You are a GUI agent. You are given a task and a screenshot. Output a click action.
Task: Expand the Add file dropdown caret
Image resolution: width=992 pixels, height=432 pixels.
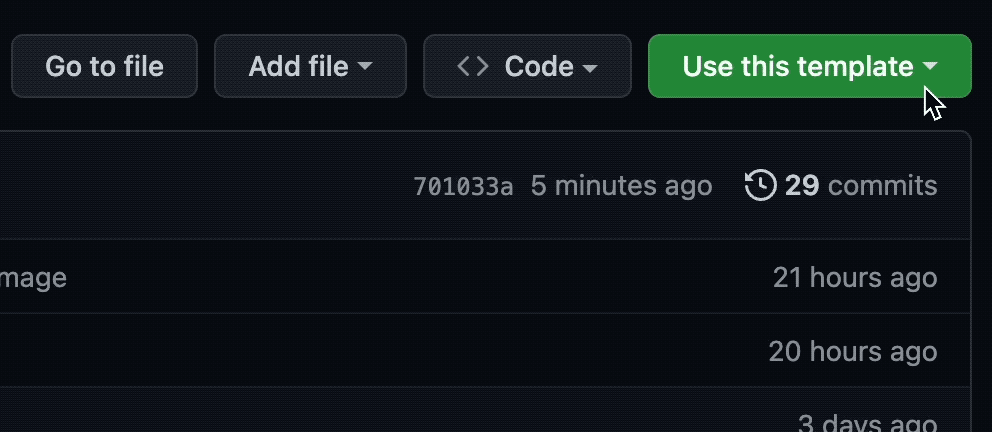click(x=365, y=66)
